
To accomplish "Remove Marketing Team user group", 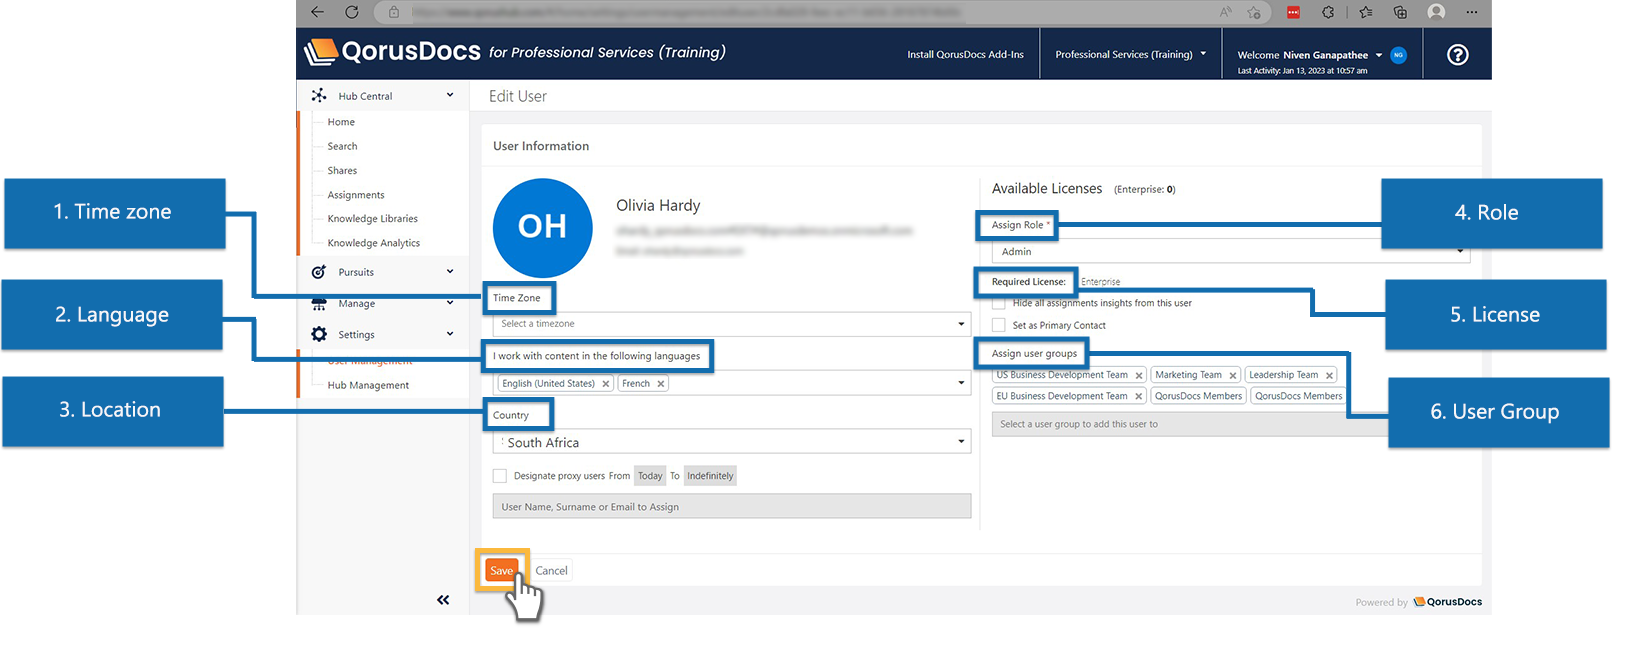I will click(1233, 376).
